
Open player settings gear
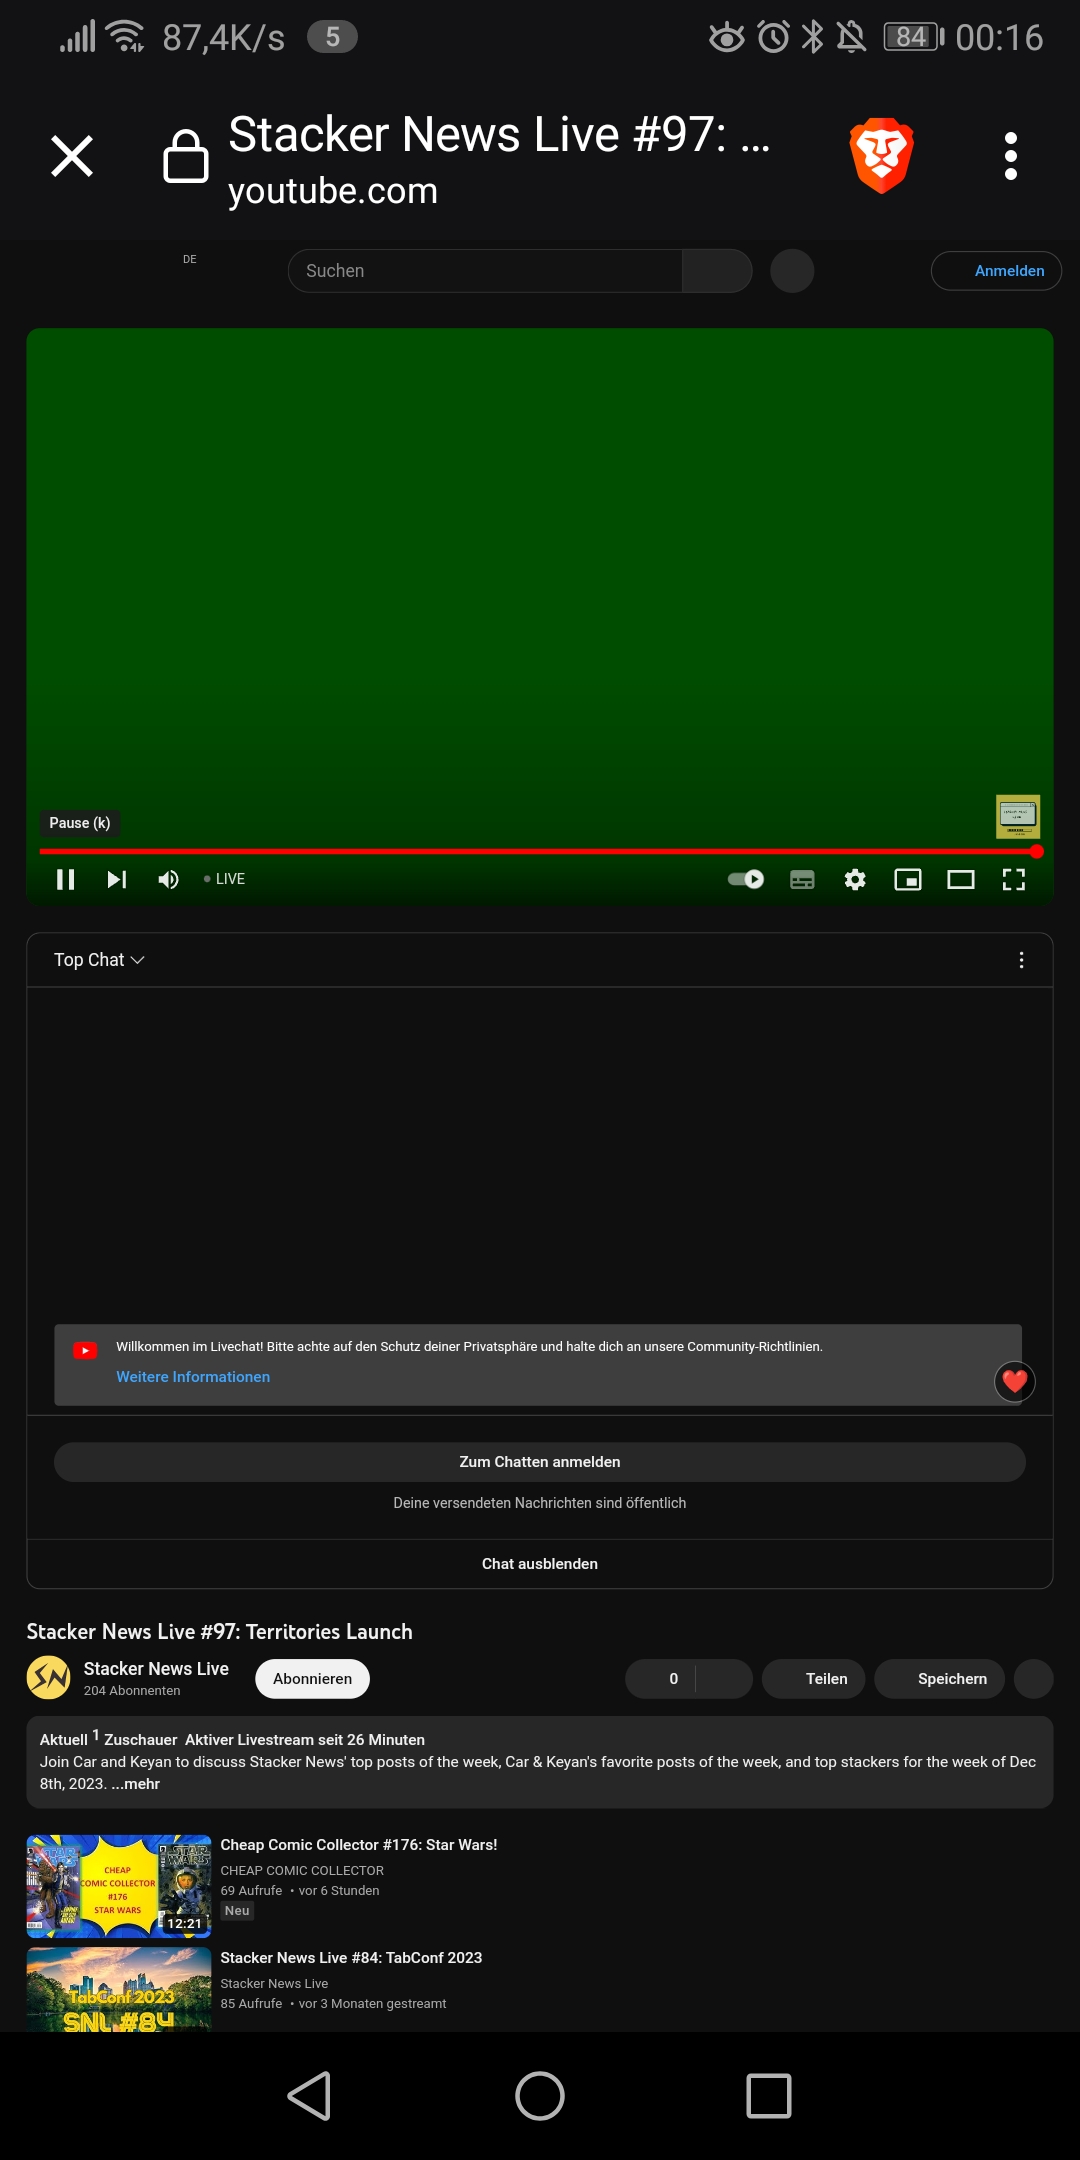(855, 879)
